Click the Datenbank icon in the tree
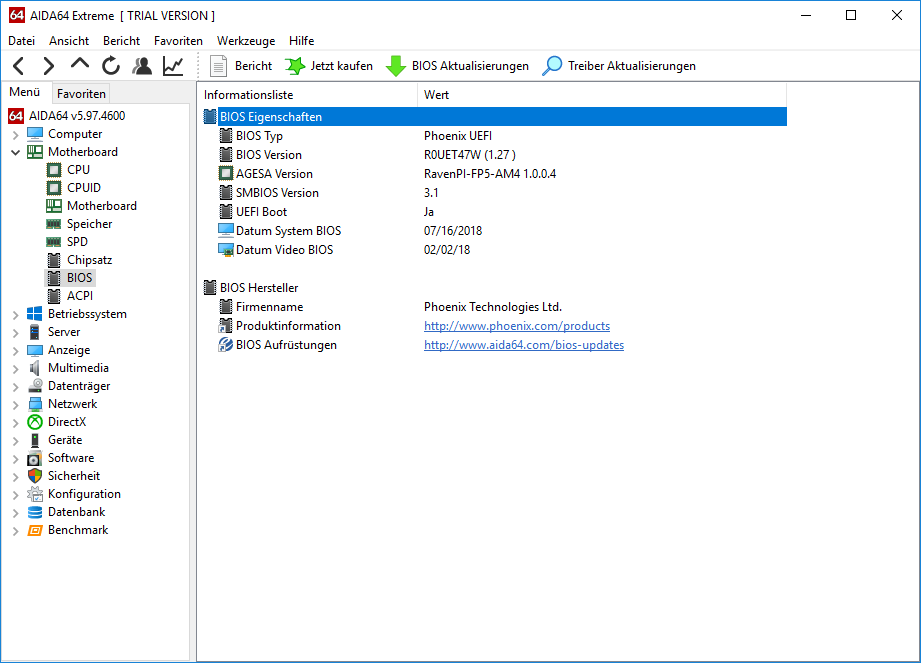 [x=35, y=512]
